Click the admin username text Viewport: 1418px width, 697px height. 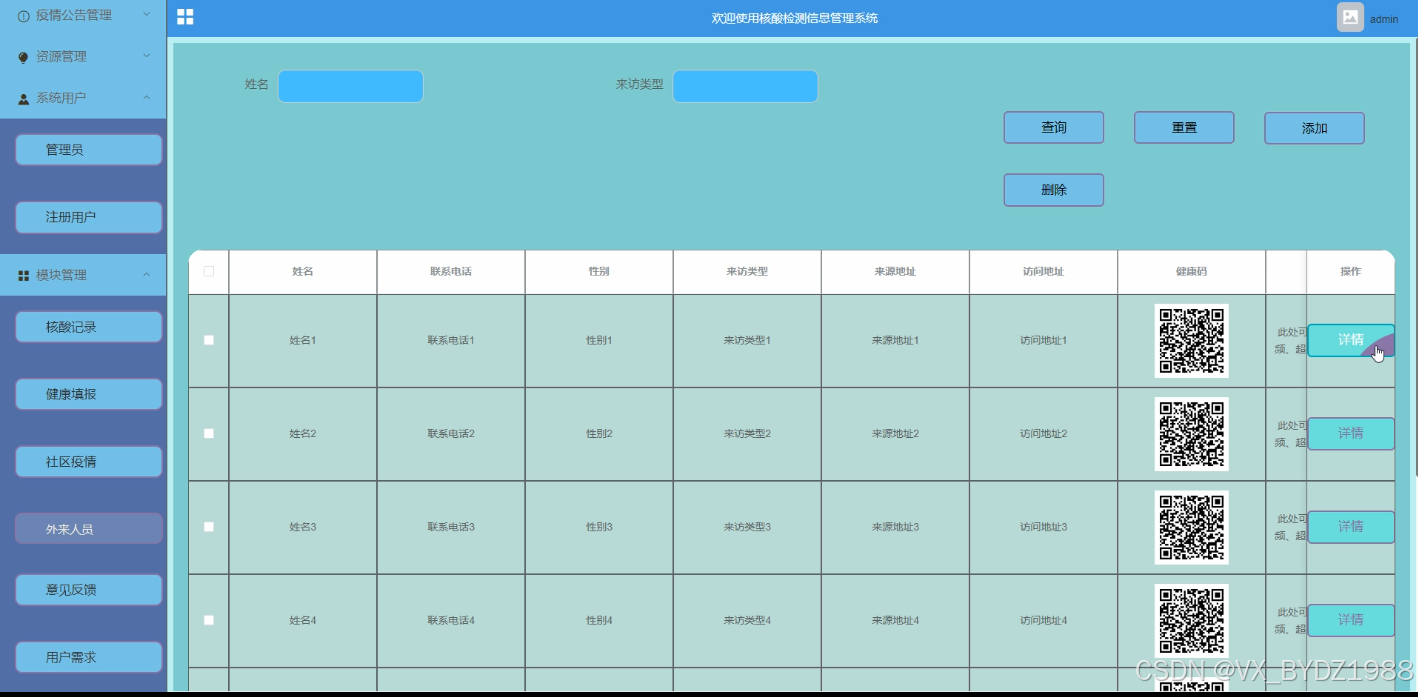point(1384,19)
